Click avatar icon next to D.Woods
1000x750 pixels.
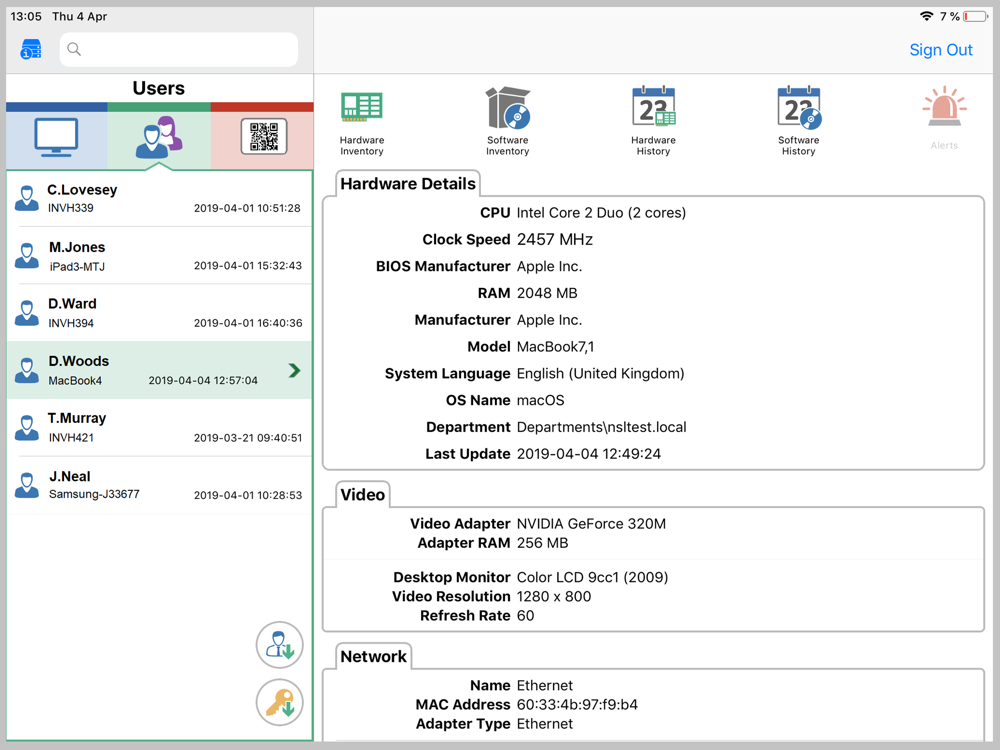(27, 371)
